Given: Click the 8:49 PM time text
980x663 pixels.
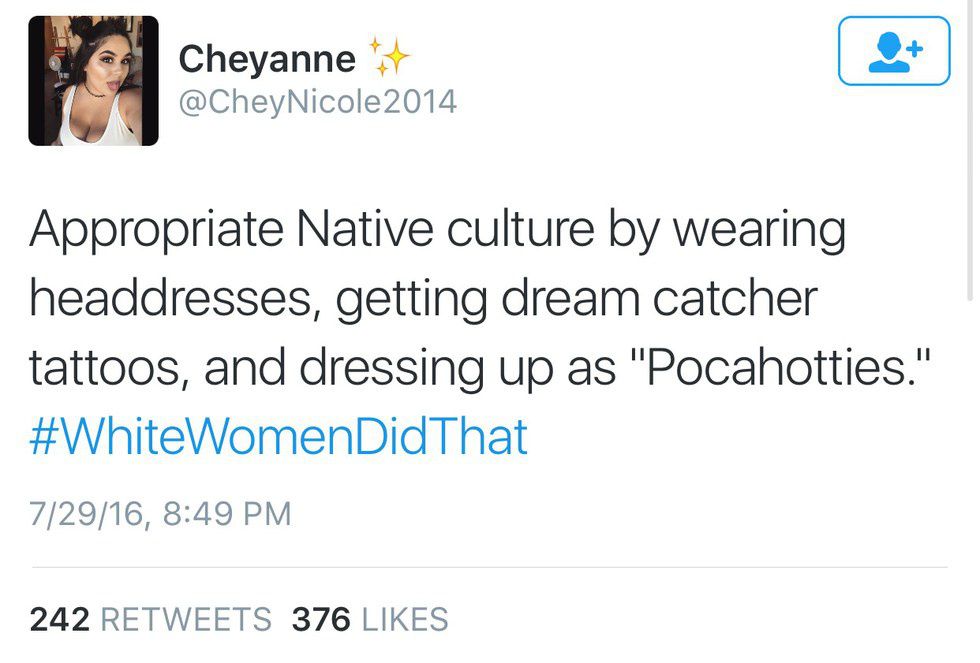Looking at the screenshot, I should pyautogui.click(x=228, y=514).
